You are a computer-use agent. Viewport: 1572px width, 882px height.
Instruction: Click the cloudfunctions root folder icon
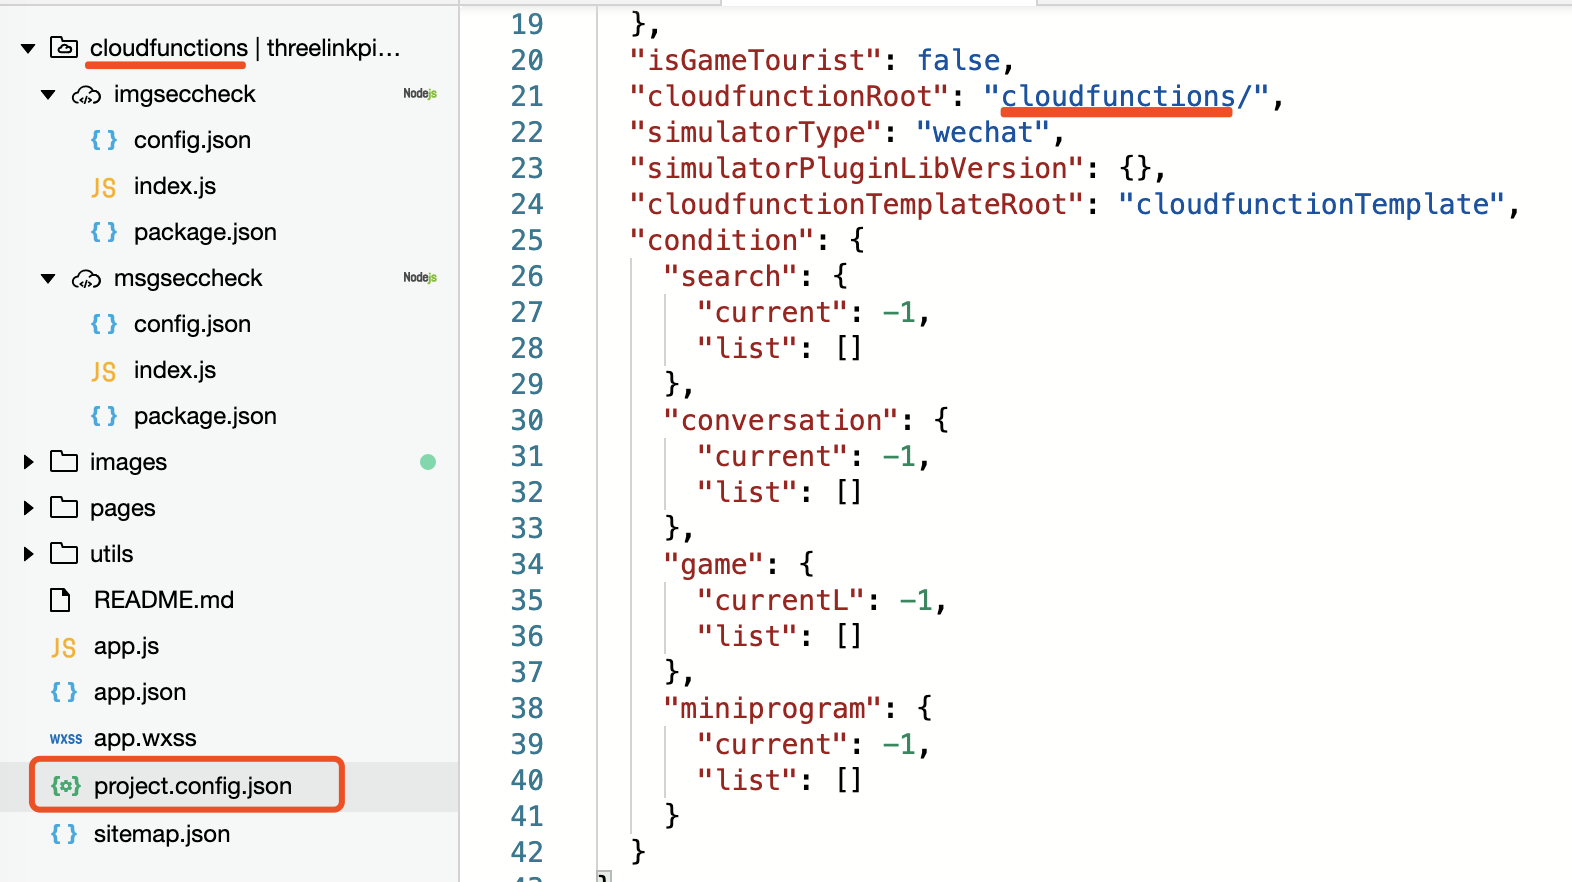[64, 47]
